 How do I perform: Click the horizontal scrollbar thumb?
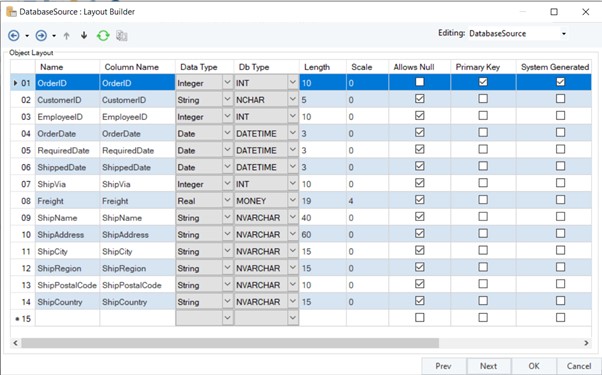pos(230,343)
